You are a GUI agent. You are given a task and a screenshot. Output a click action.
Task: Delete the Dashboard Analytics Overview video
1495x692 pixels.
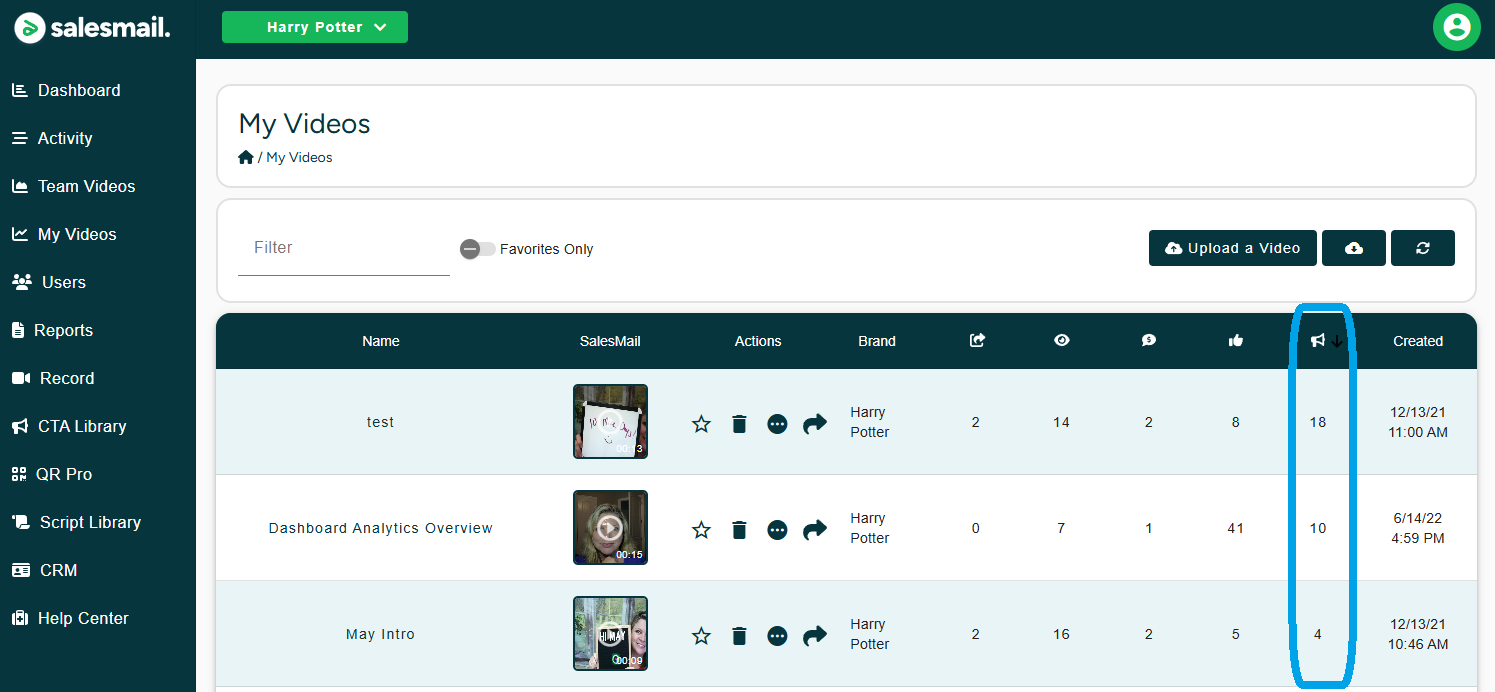(739, 530)
